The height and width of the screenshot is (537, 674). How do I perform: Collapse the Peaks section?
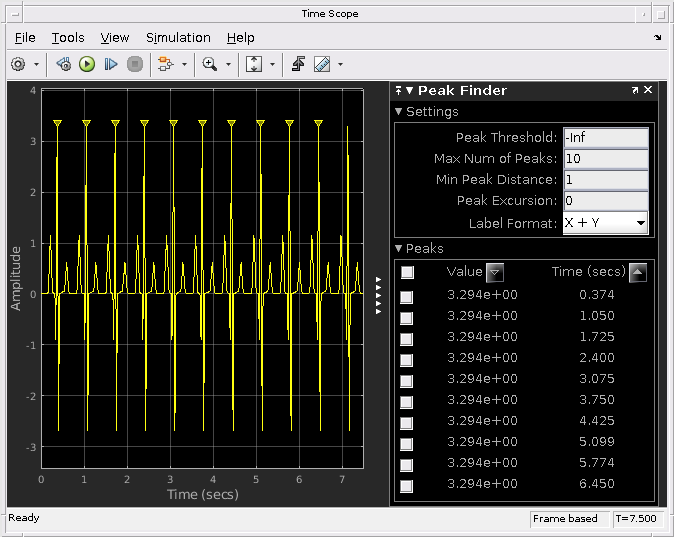400,249
